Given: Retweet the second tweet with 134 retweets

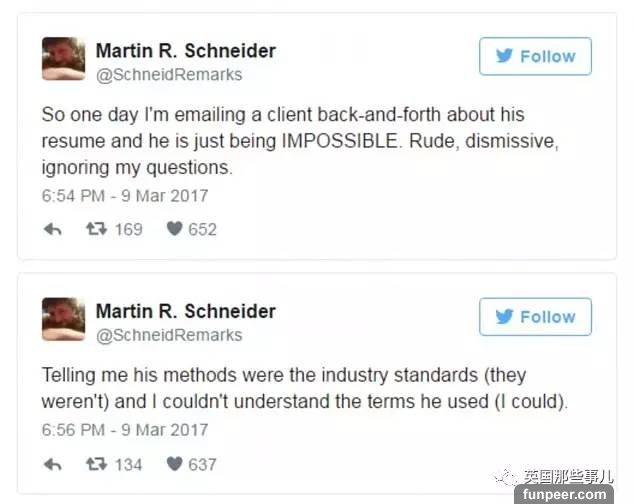Looking at the screenshot, I should 97,464.
